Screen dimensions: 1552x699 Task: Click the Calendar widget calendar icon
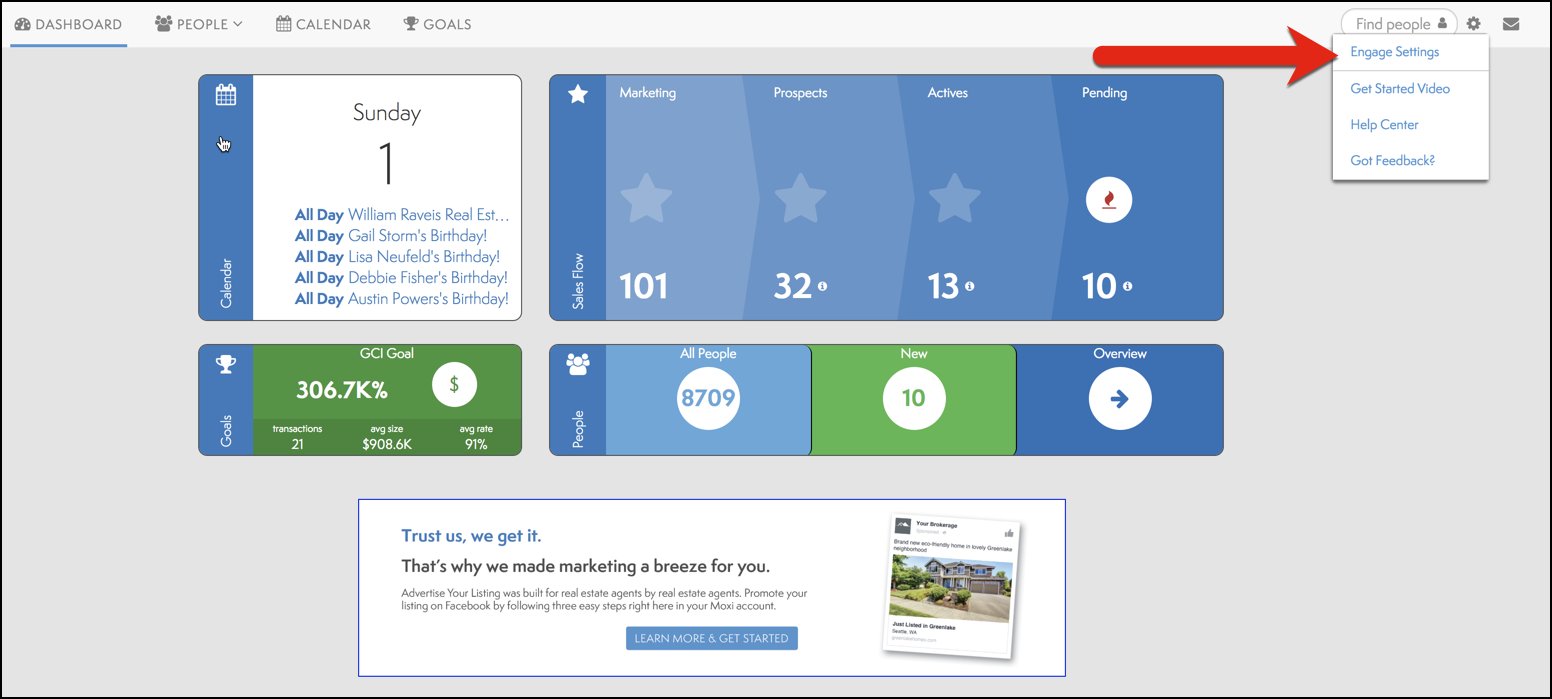point(226,95)
